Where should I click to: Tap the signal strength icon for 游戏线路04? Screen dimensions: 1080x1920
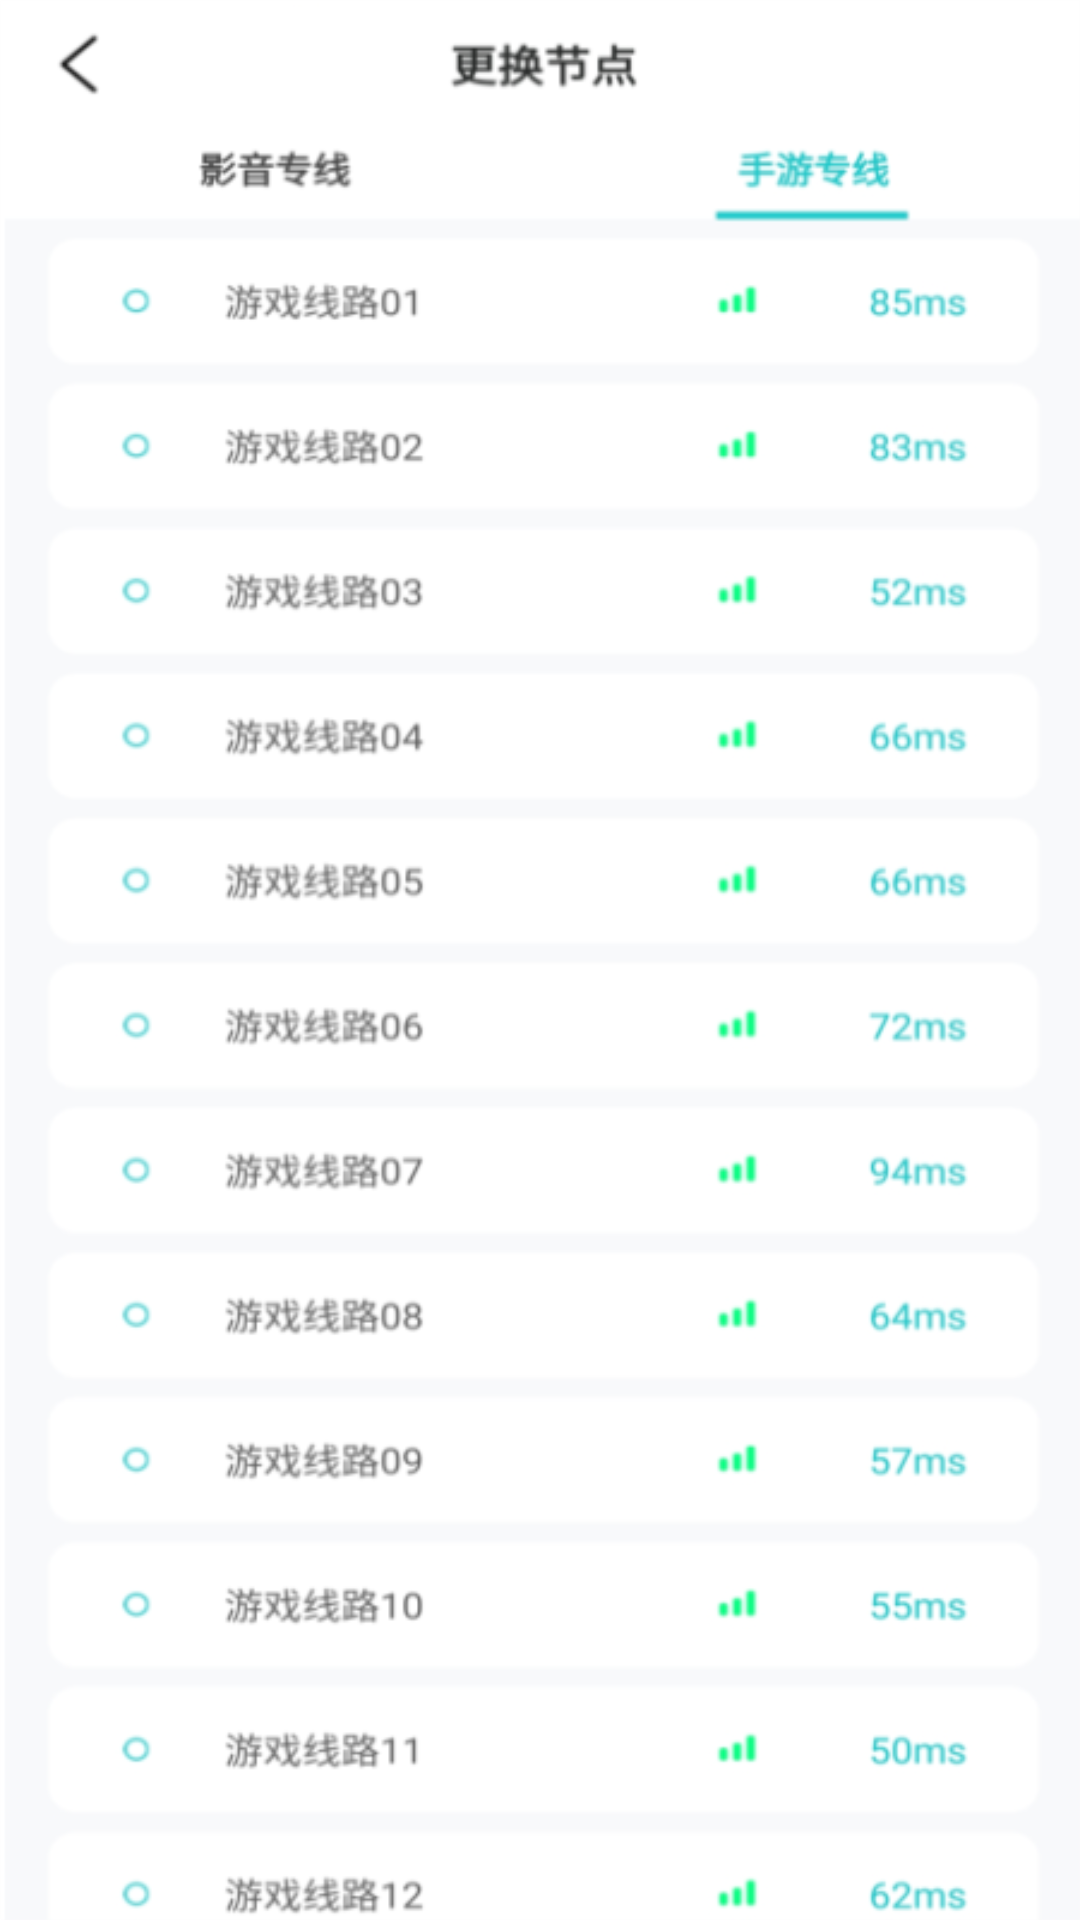[x=737, y=736]
